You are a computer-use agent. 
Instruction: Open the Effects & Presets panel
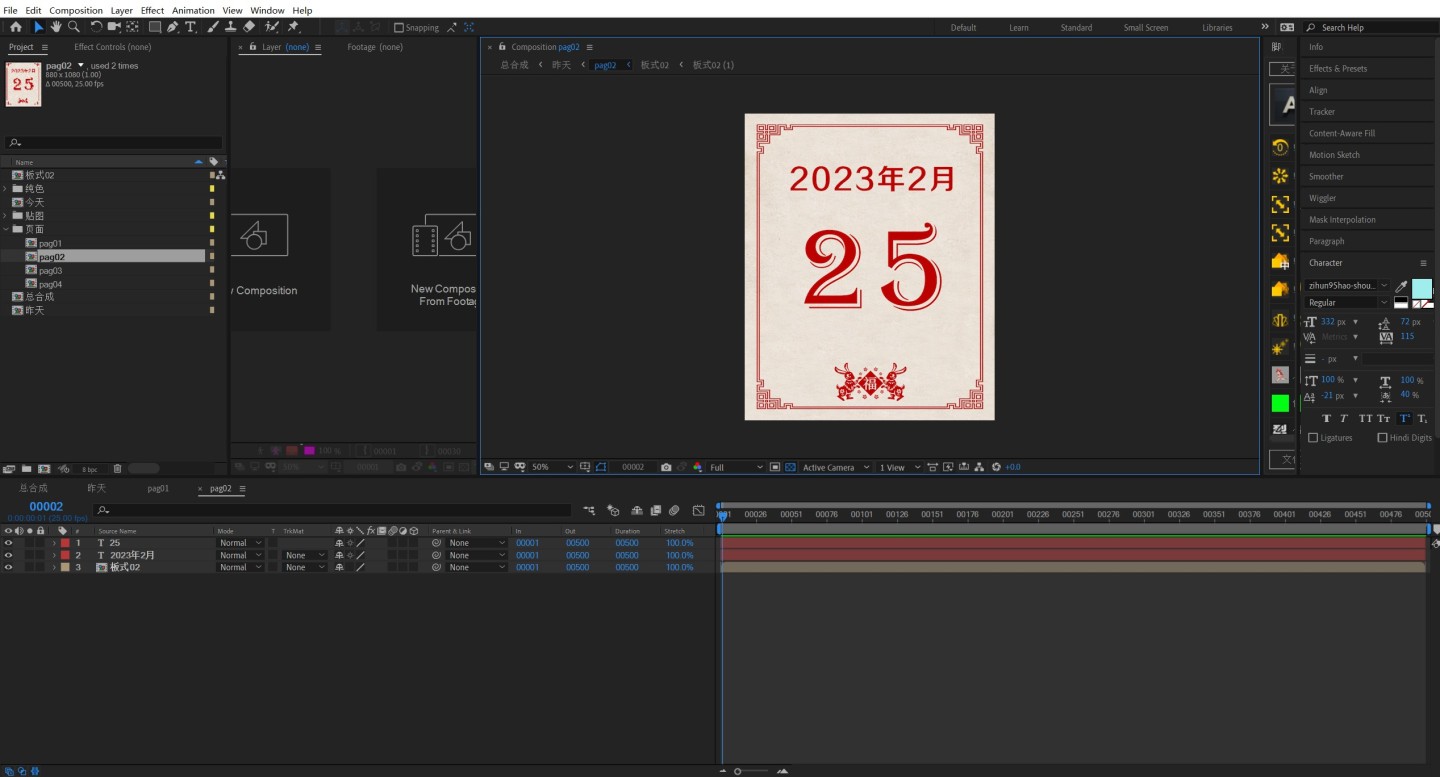tap(1338, 69)
